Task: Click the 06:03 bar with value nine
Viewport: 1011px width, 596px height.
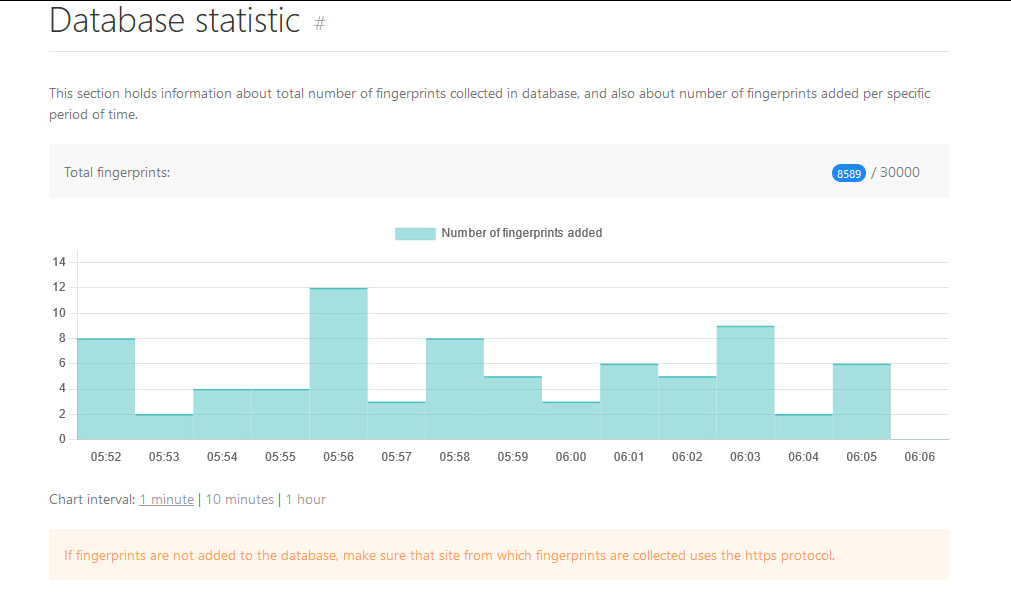Action: pos(745,383)
